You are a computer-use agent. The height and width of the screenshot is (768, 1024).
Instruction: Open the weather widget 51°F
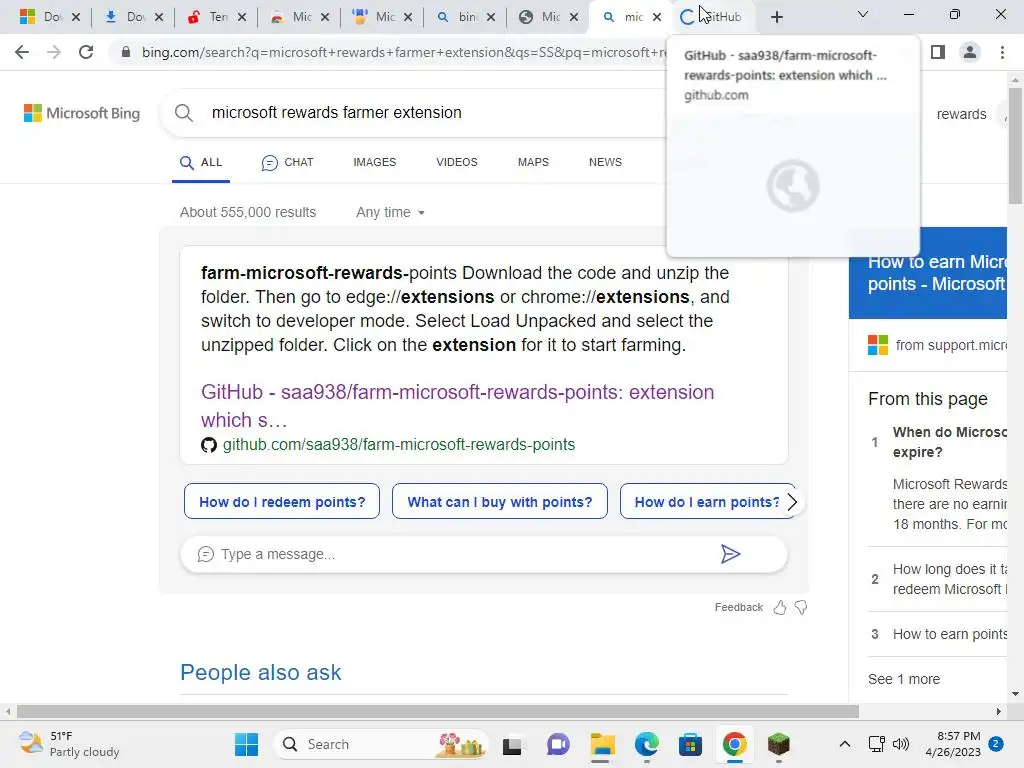[x=69, y=744]
